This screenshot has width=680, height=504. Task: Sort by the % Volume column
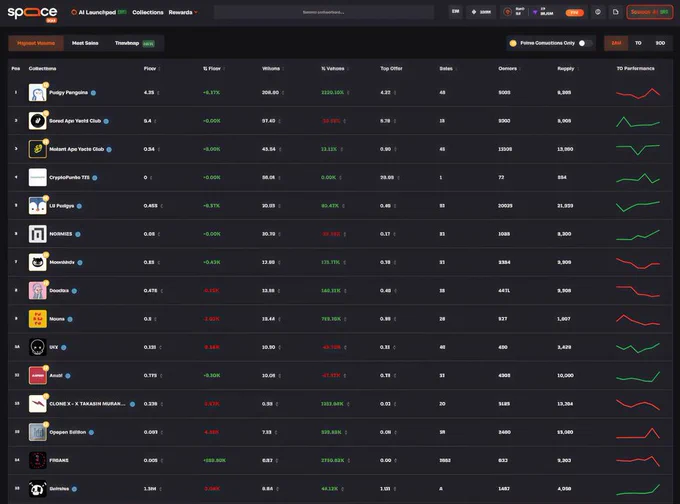click(334, 69)
